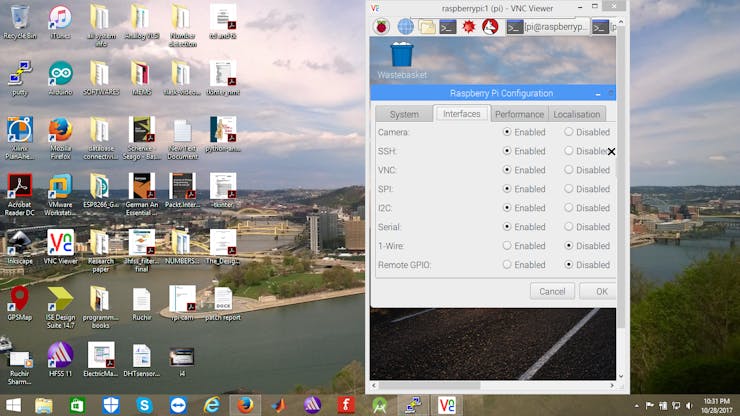Image resolution: width=740 pixels, height=416 pixels.
Task: Click VNC Viewer vertical scrollbar down arrow
Action: coord(621,376)
